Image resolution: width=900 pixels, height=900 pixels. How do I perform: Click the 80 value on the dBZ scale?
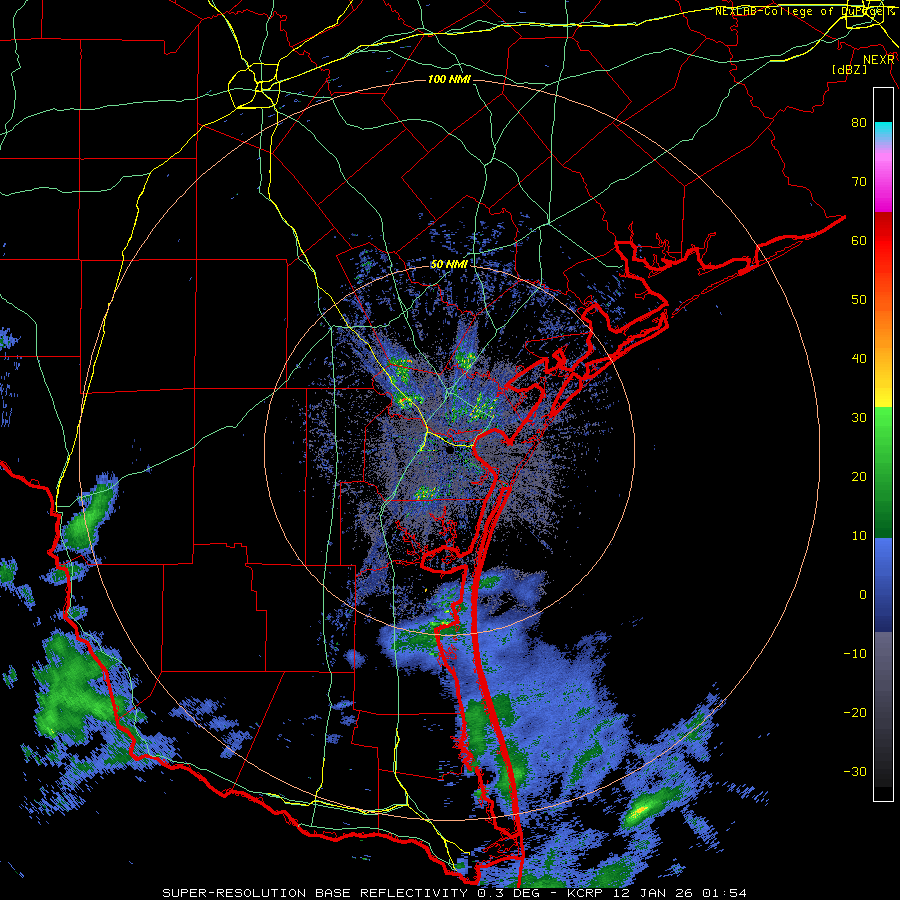(x=859, y=123)
